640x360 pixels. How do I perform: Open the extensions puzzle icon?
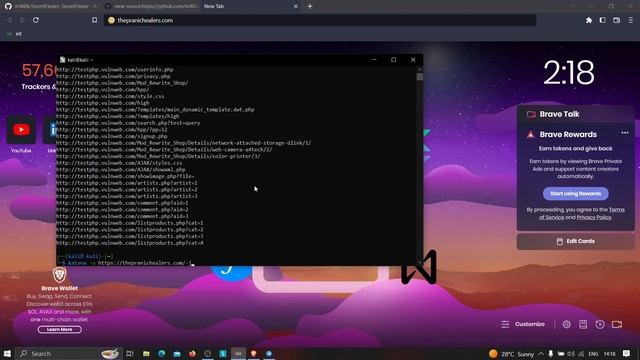(589, 20)
